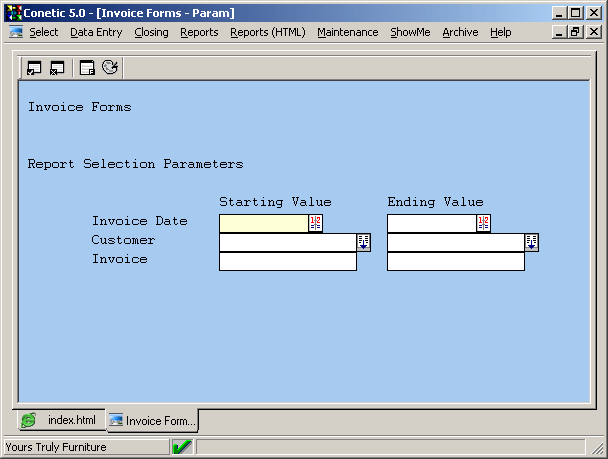Image resolution: width=608 pixels, height=459 pixels.
Task: Select the Invoice Form tab
Action: click(152, 420)
